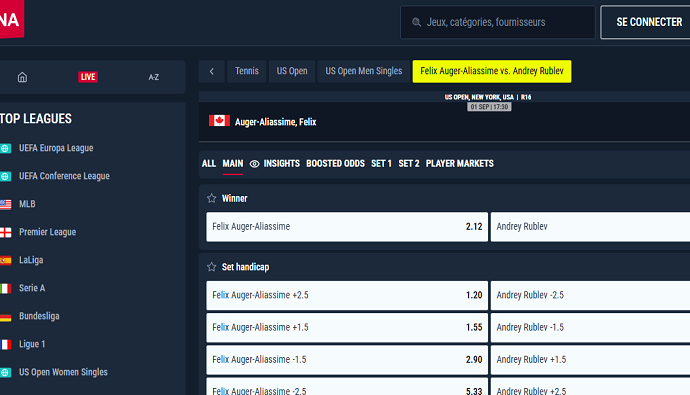Select Andrey Rublev -1.5 handicap

[591, 328]
